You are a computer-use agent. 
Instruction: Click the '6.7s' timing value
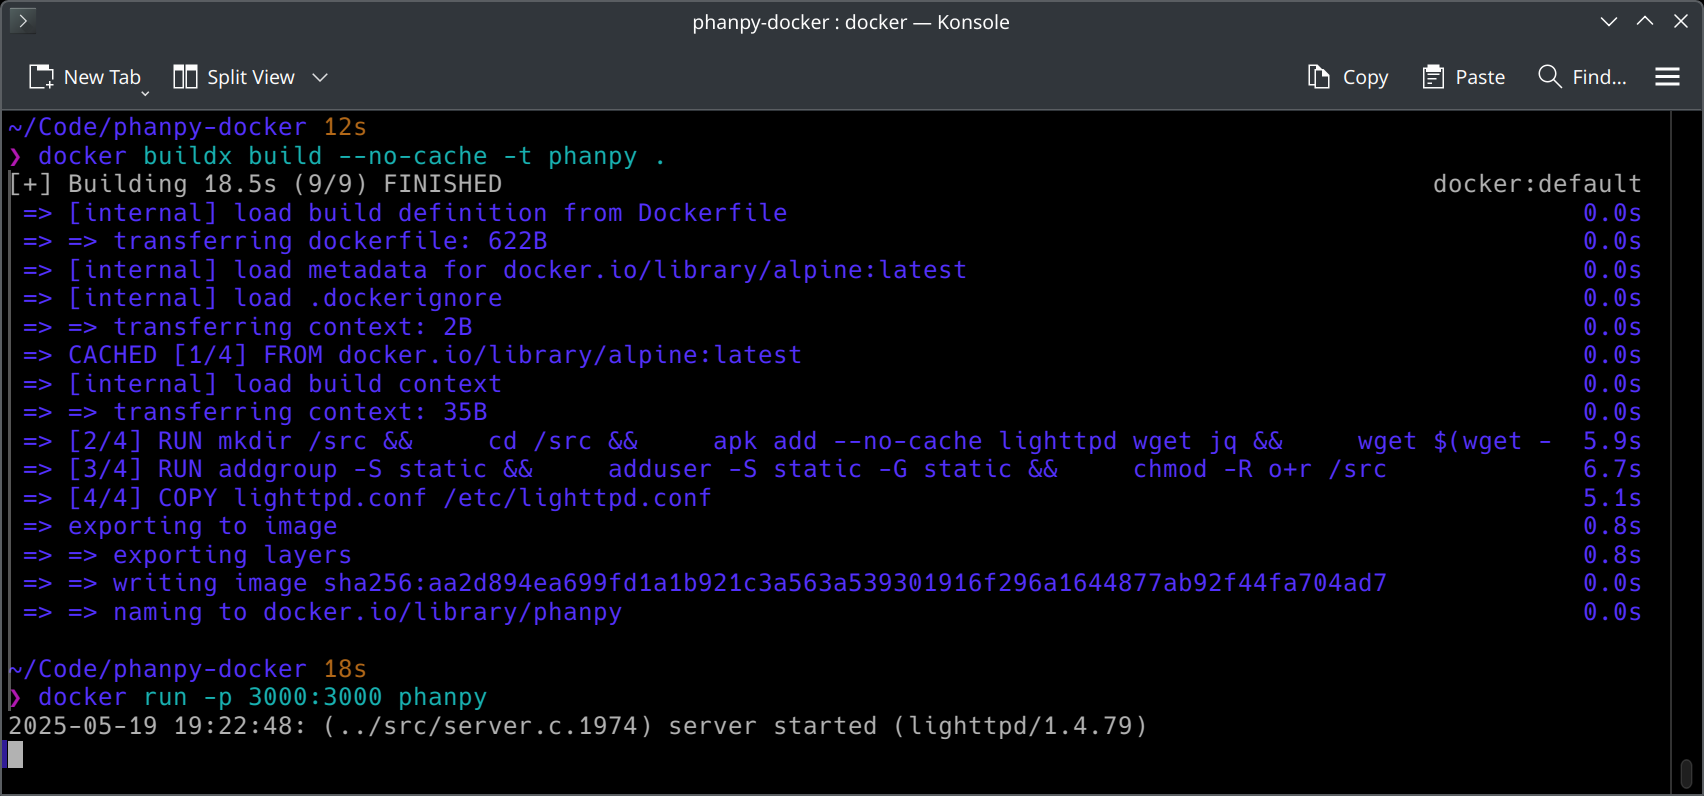point(1612,469)
